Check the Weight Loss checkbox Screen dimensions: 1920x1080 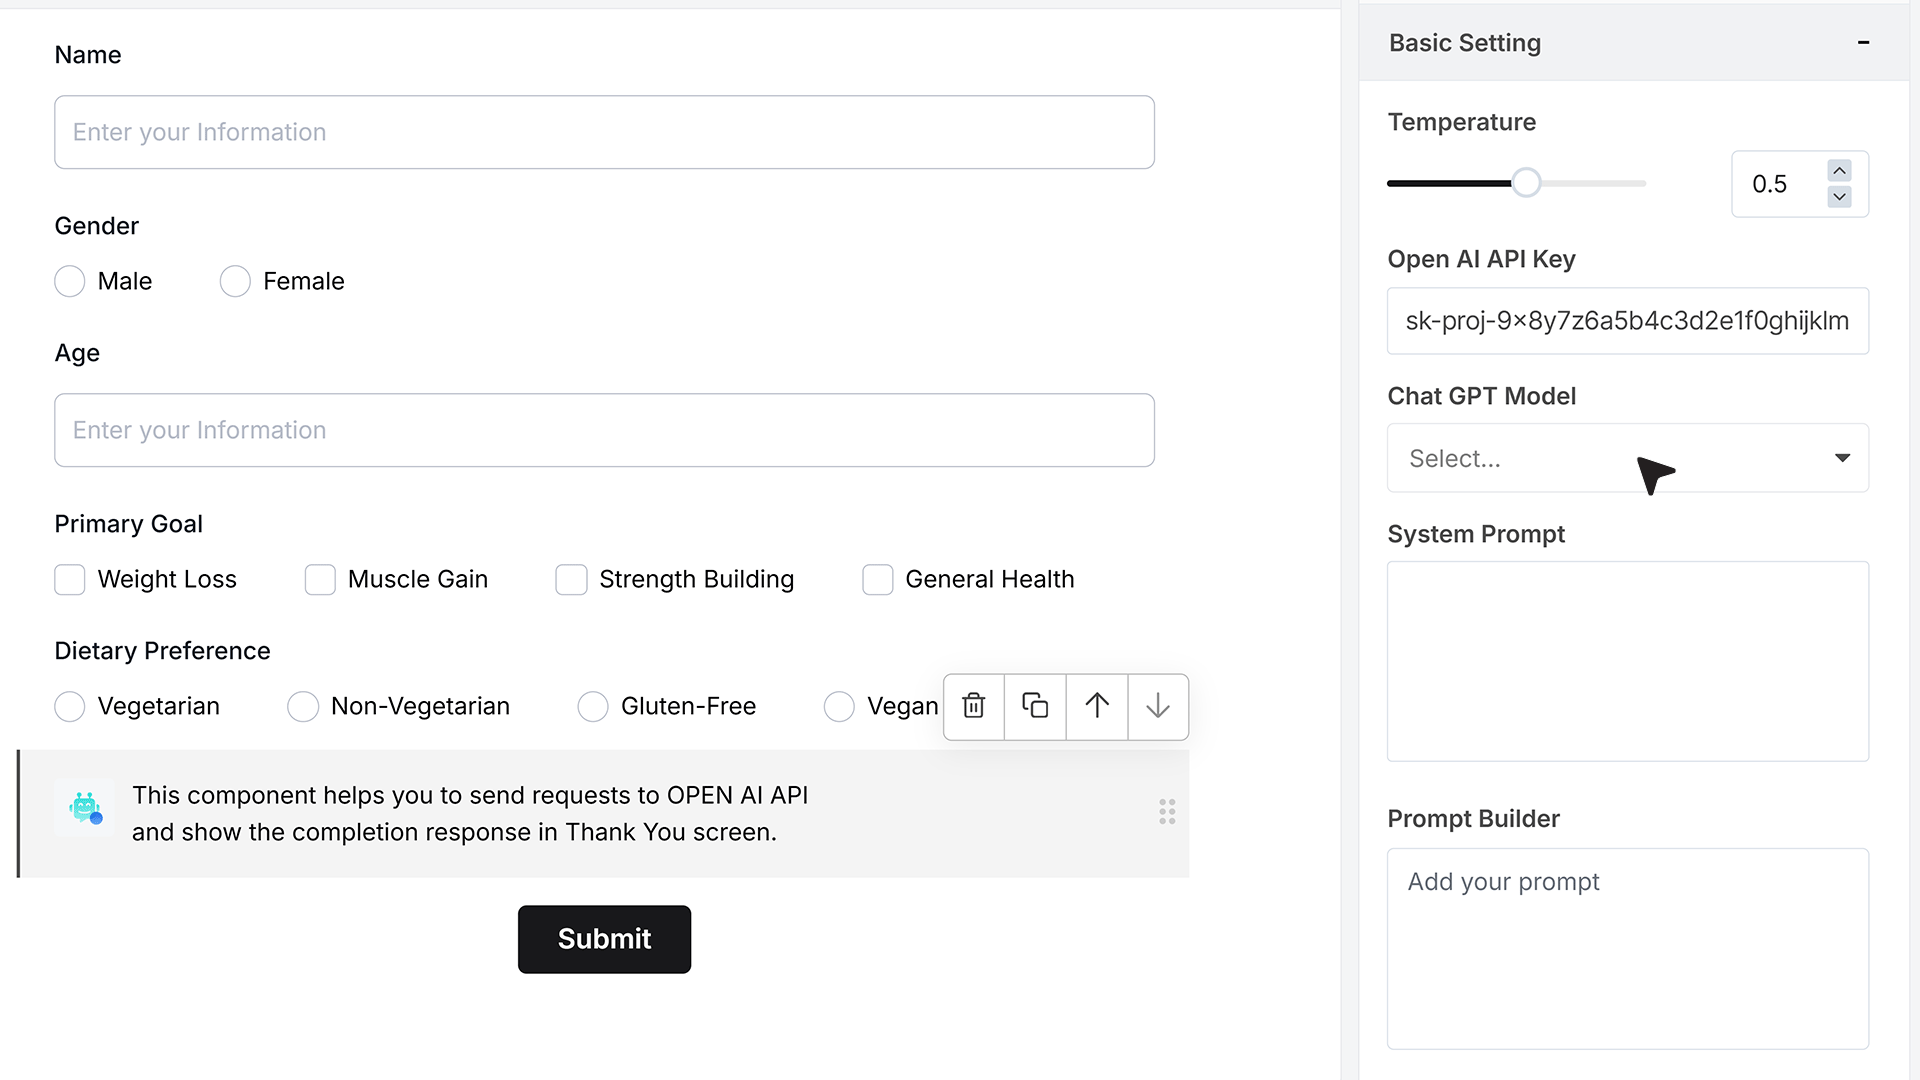point(69,579)
